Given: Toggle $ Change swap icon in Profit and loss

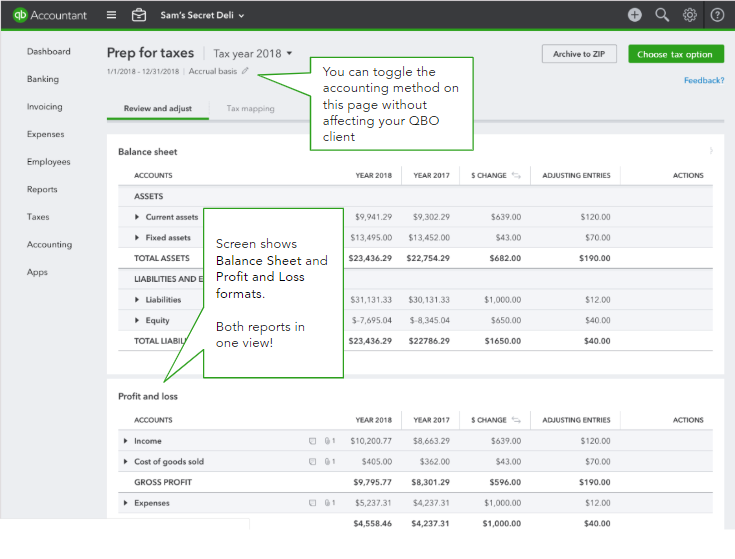Looking at the screenshot, I should coord(516,420).
